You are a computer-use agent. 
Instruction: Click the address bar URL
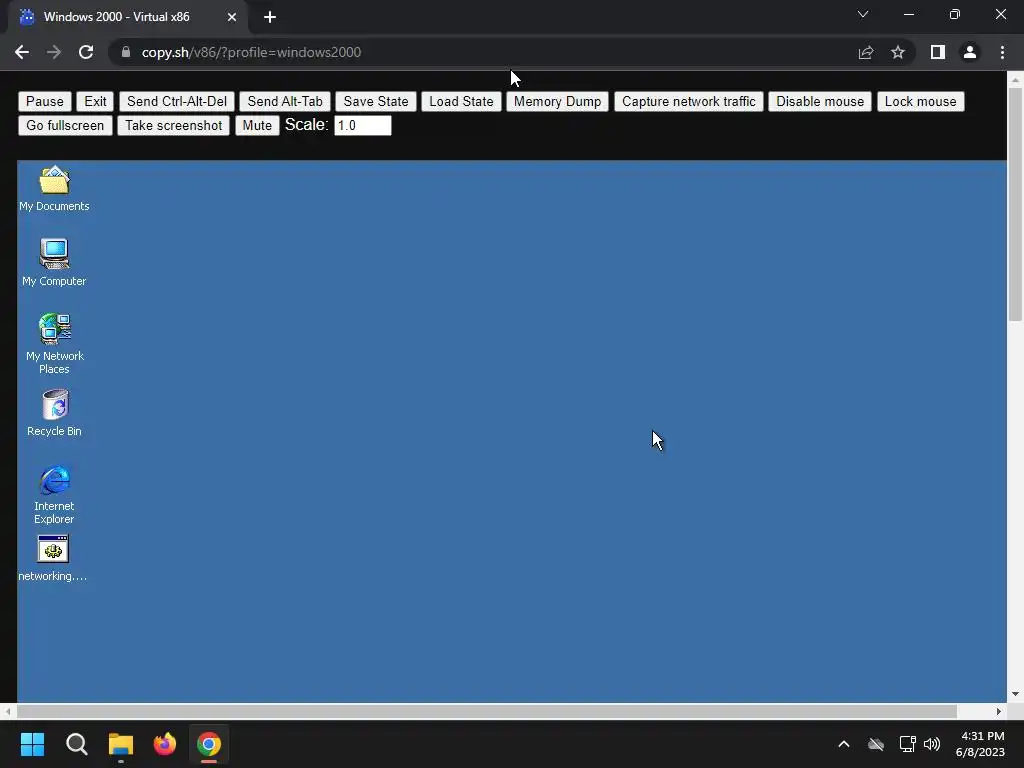click(x=251, y=52)
